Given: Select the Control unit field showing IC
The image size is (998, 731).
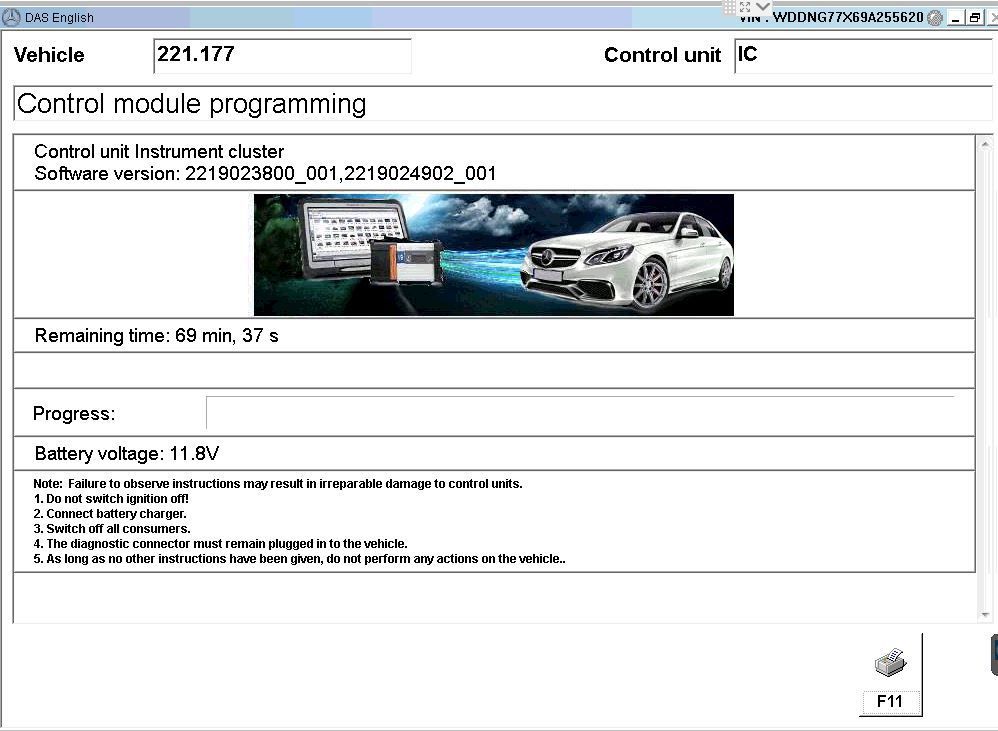Looking at the screenshot, I should pyautogui.click(x=862, y=56).
